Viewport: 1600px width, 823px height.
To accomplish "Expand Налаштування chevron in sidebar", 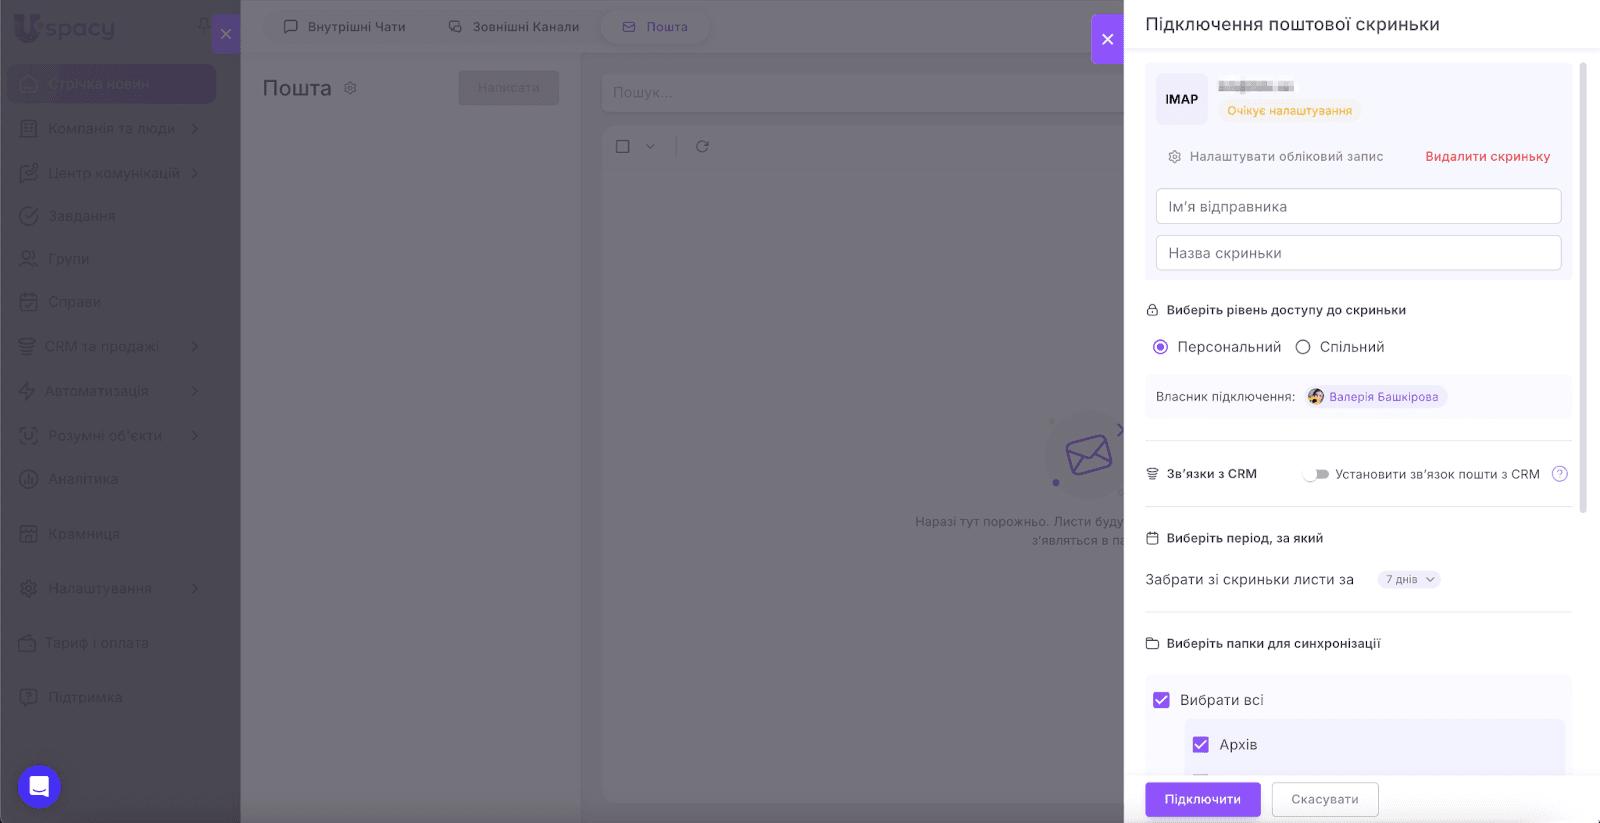I will pyautogui.click(x=195, y=588).
